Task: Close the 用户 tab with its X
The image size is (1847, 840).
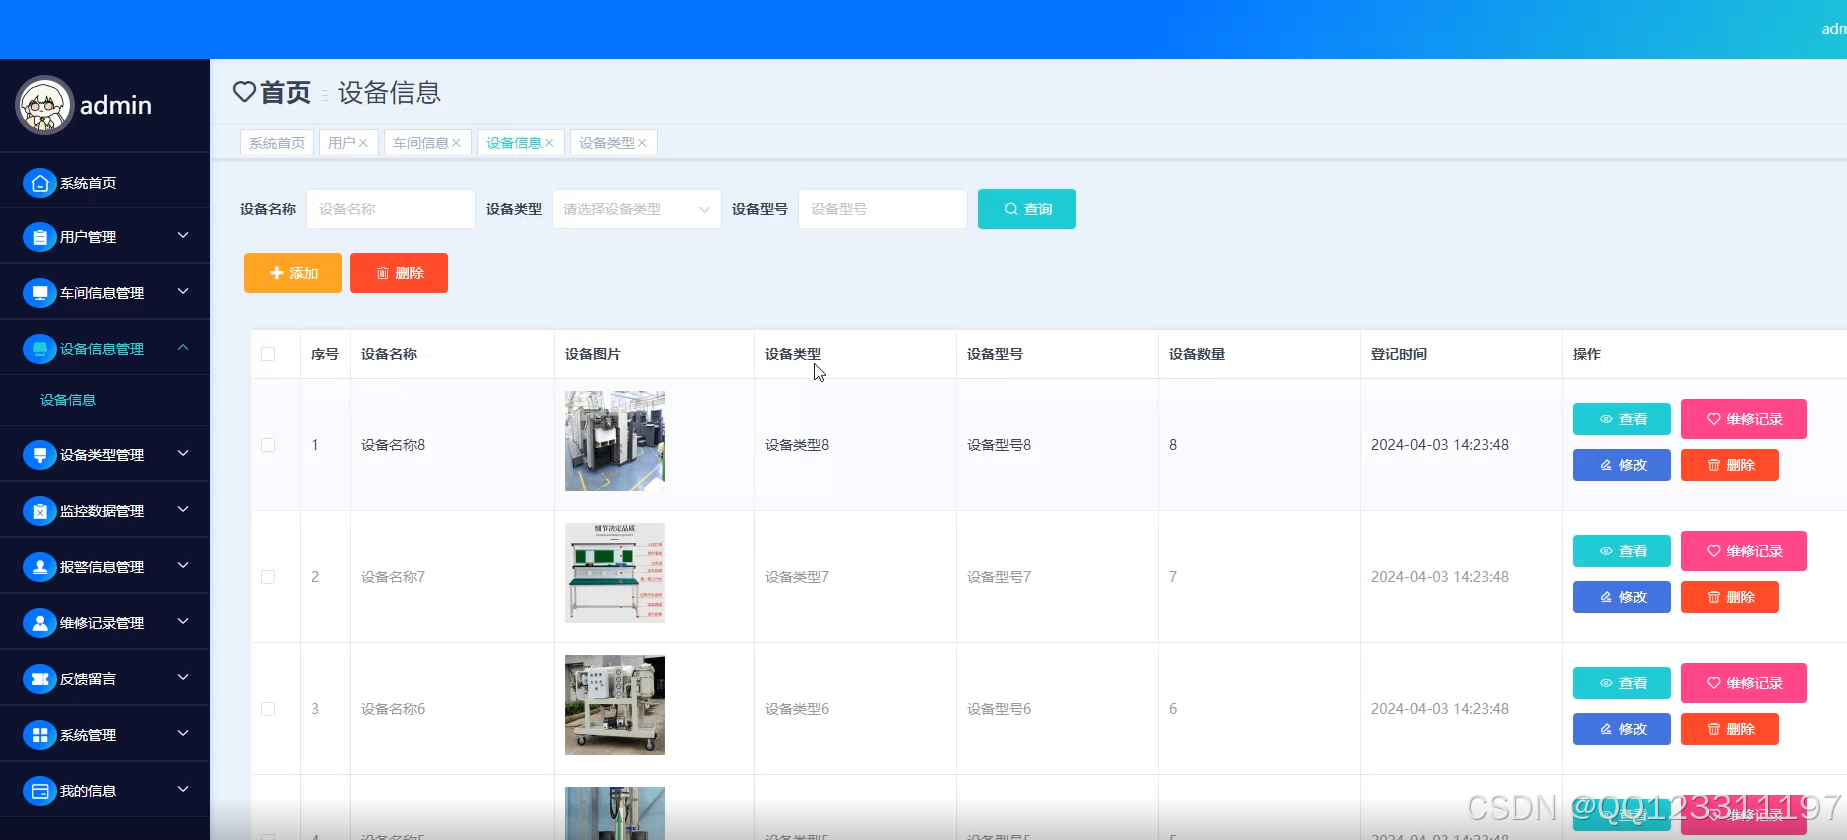Action: tap(363, 143)
